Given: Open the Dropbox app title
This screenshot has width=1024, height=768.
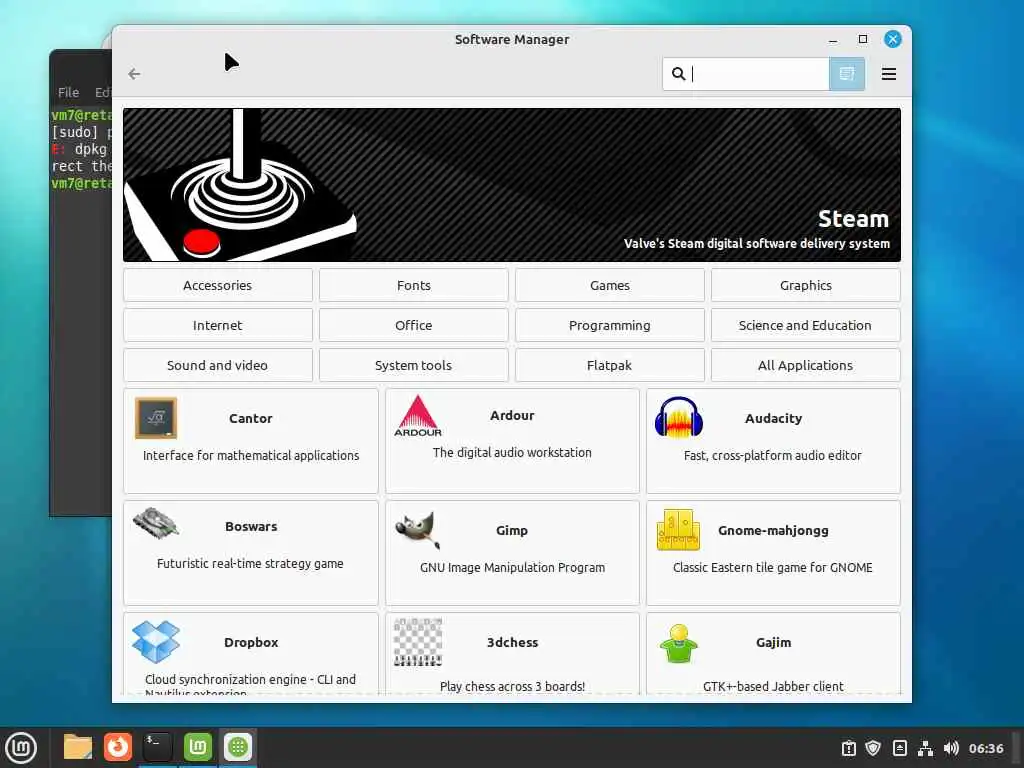Looking at the screenshot, I should (251, 643).
